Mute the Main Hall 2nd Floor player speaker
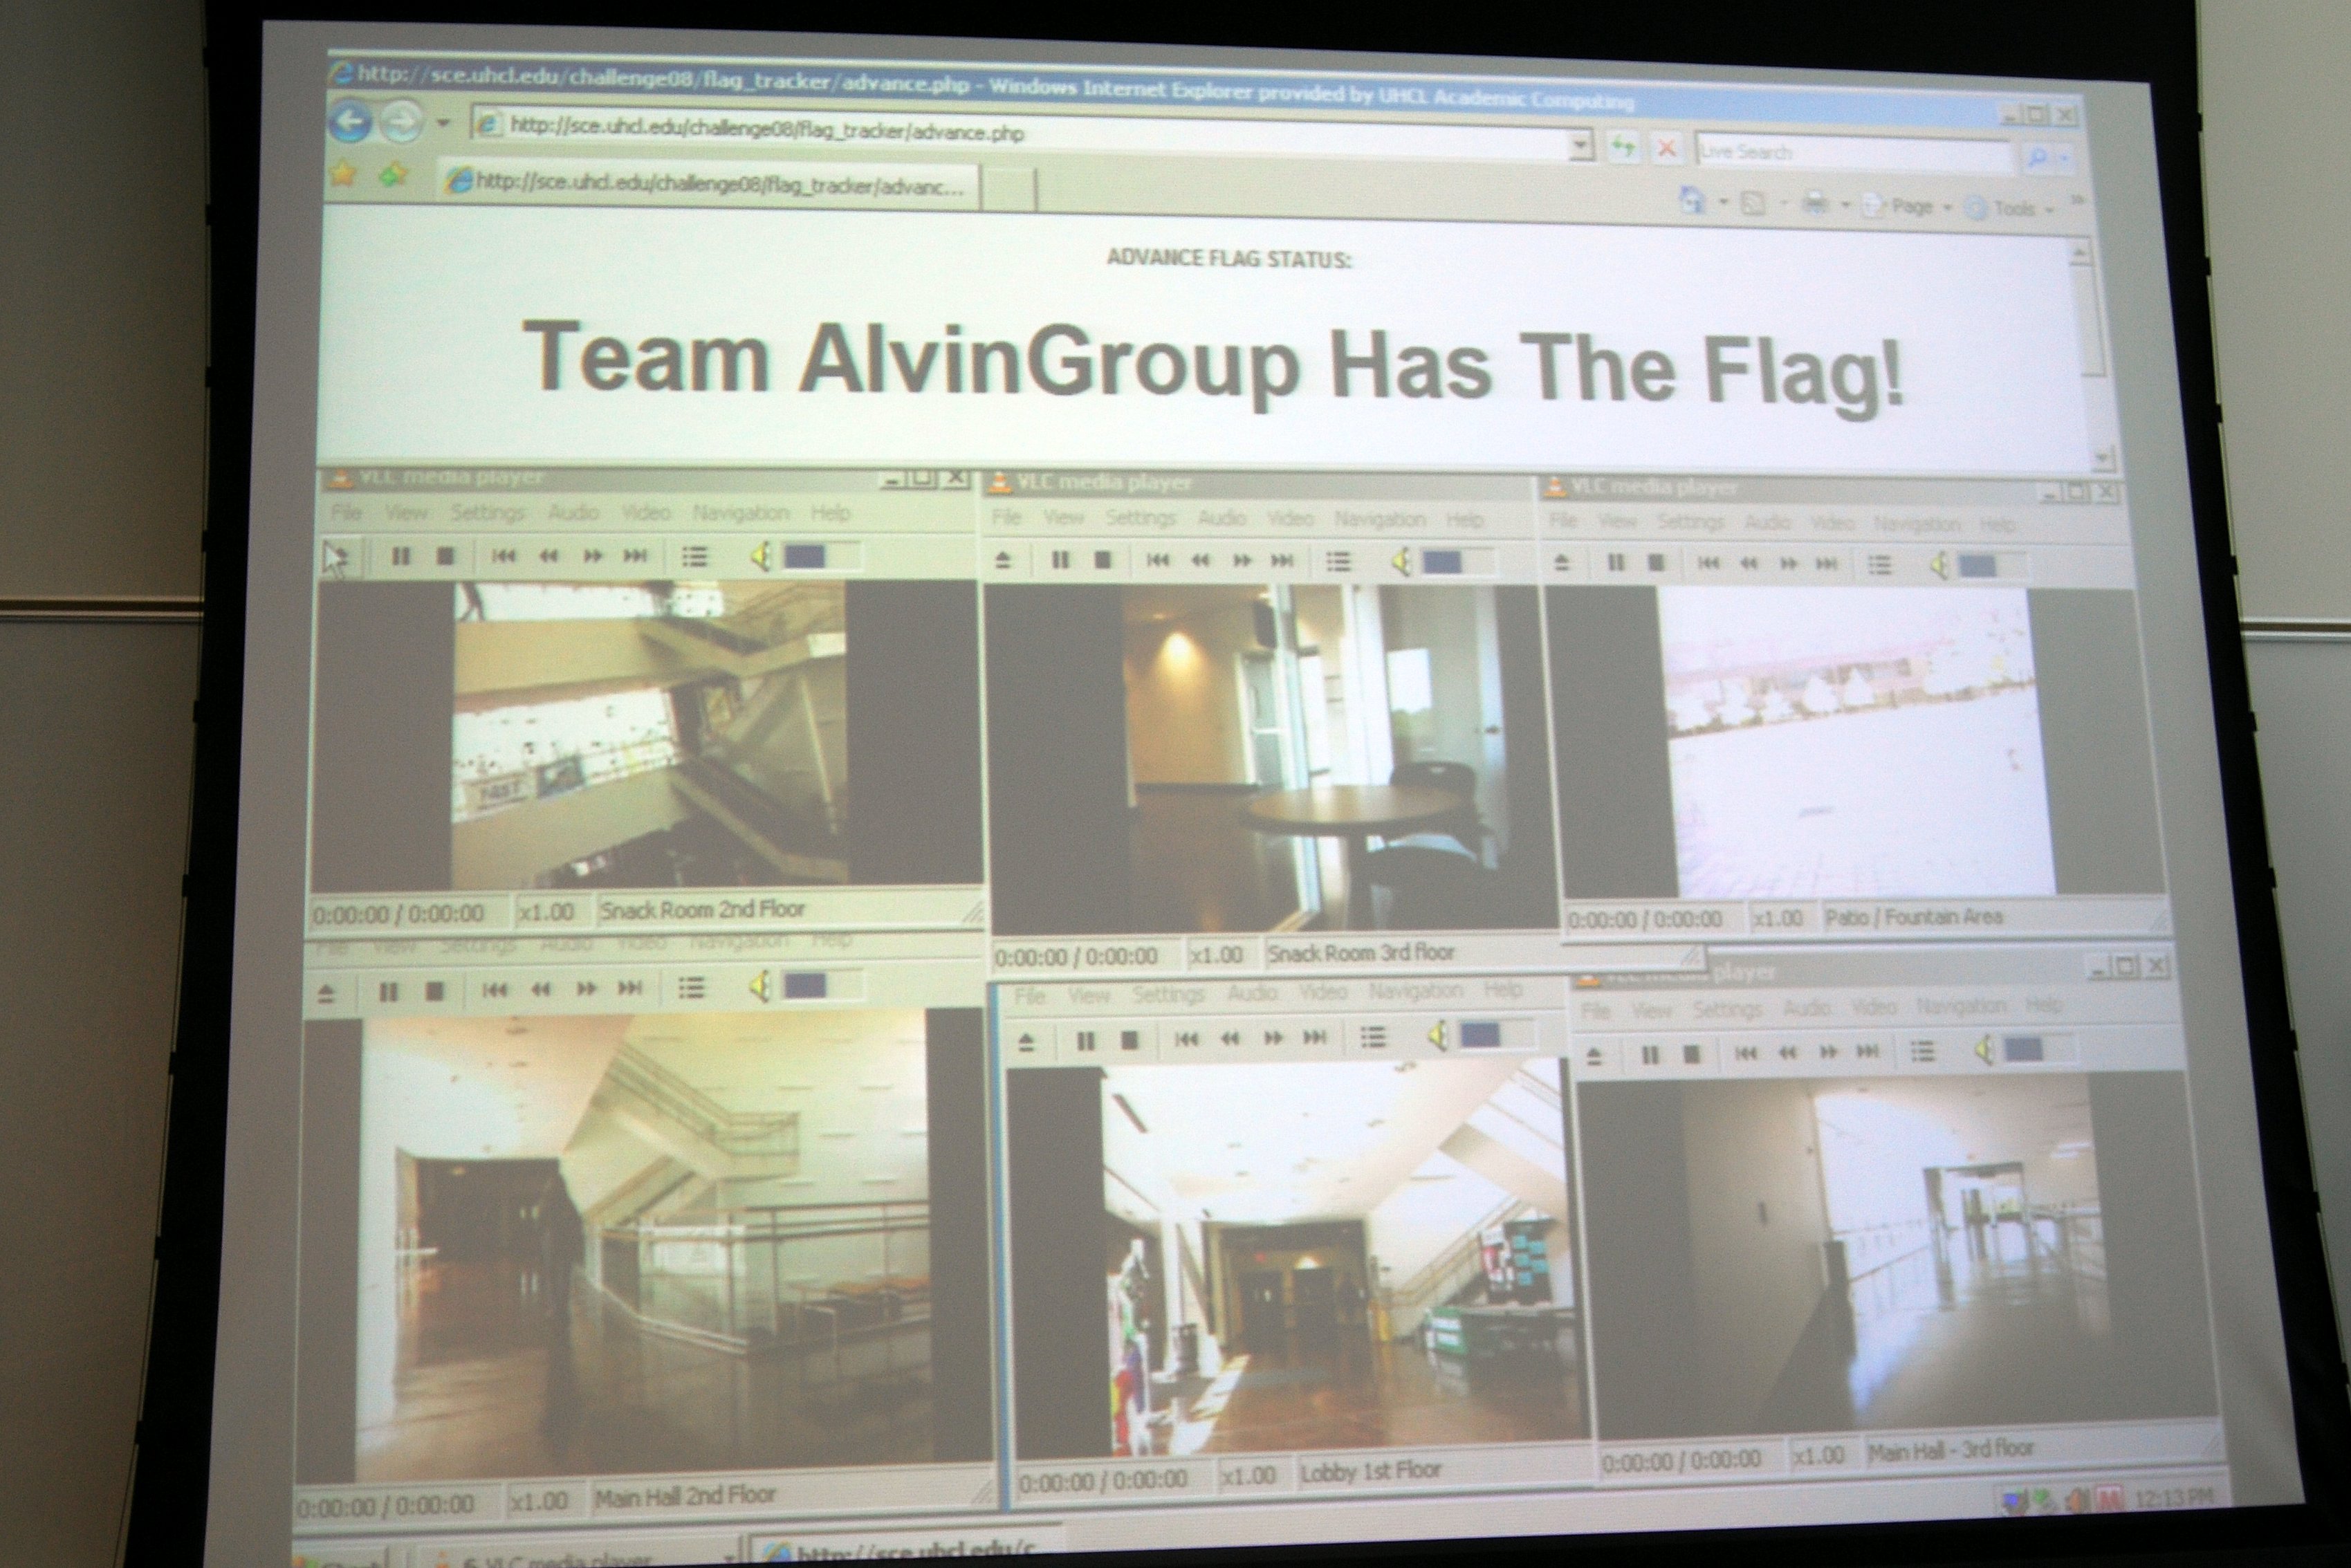Screen dimensions: 2351x1568 pos(760,988)
